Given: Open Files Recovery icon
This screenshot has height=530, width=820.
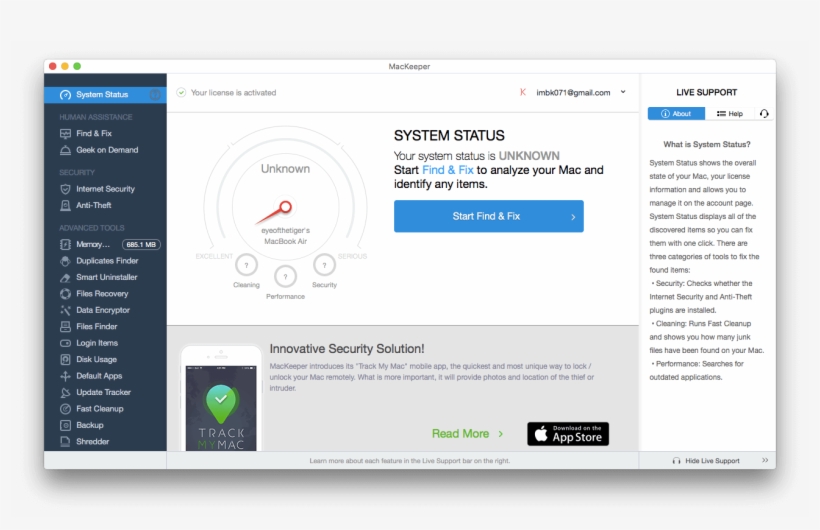Looking at the screenshot, I should click(x=65, y=294).
